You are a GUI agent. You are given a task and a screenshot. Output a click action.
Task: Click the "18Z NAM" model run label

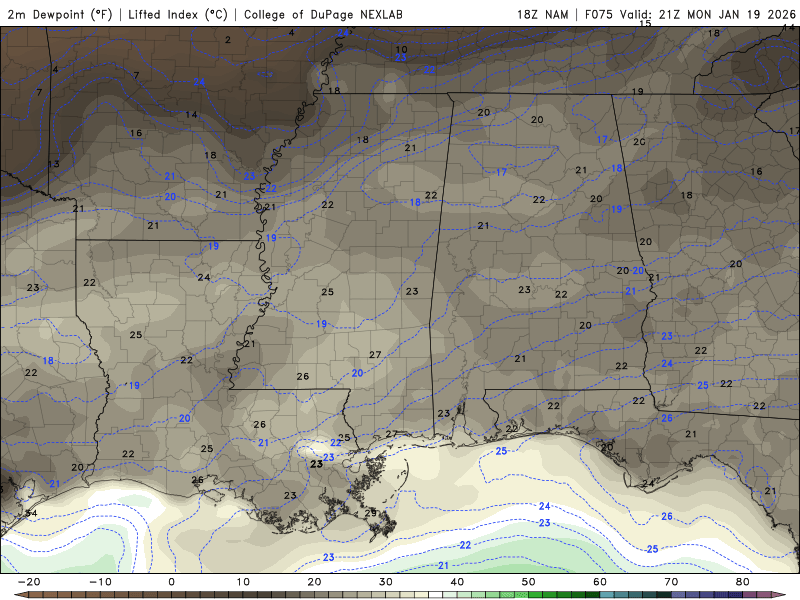coord(542,14)
